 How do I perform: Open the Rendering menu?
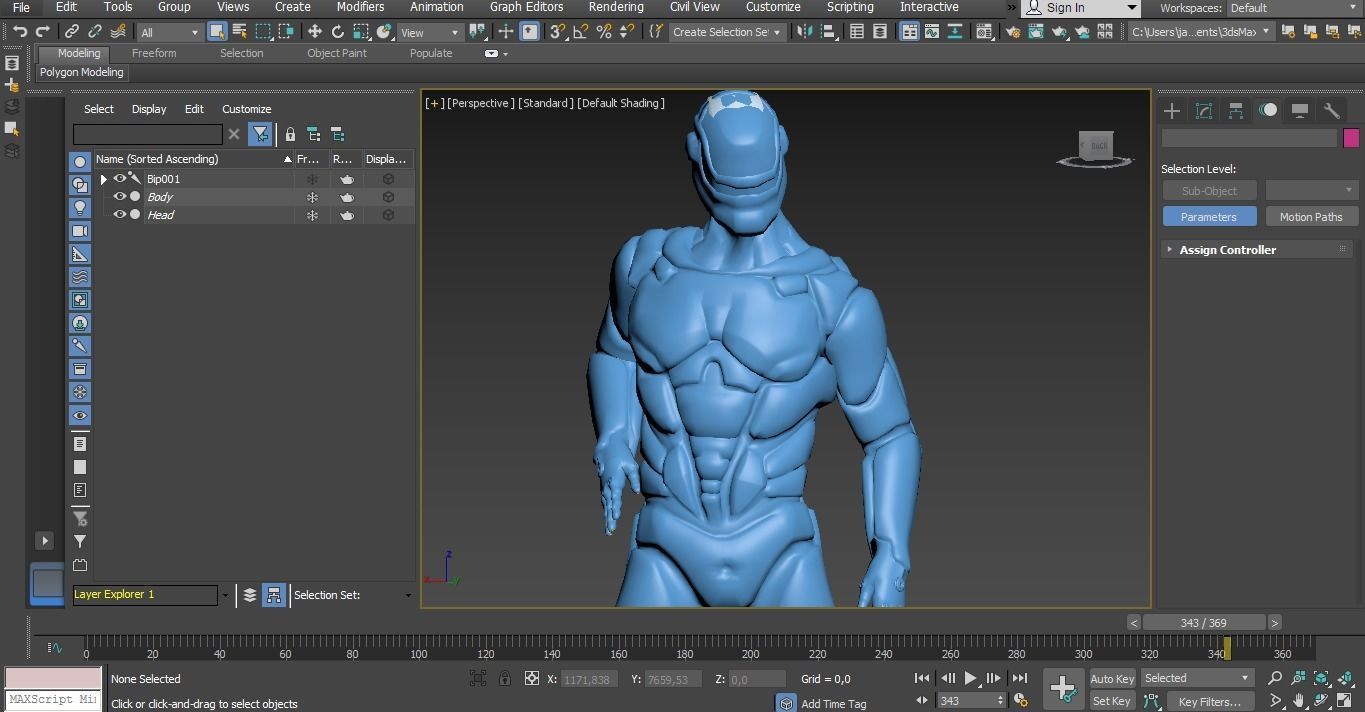click(x=616, y=7)
